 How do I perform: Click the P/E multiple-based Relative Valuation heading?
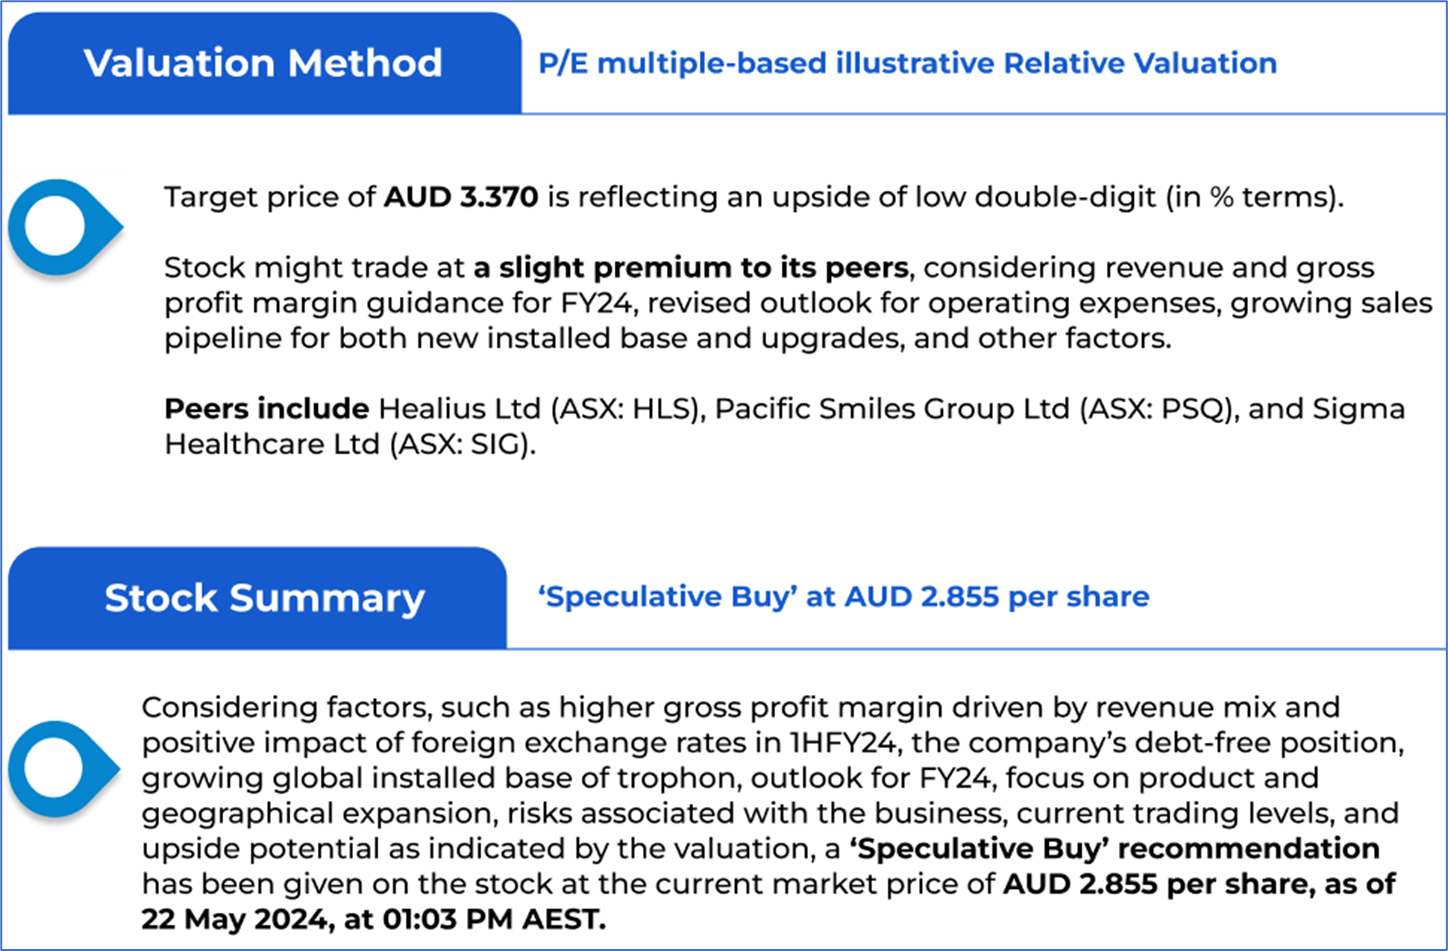coord(907,63)
